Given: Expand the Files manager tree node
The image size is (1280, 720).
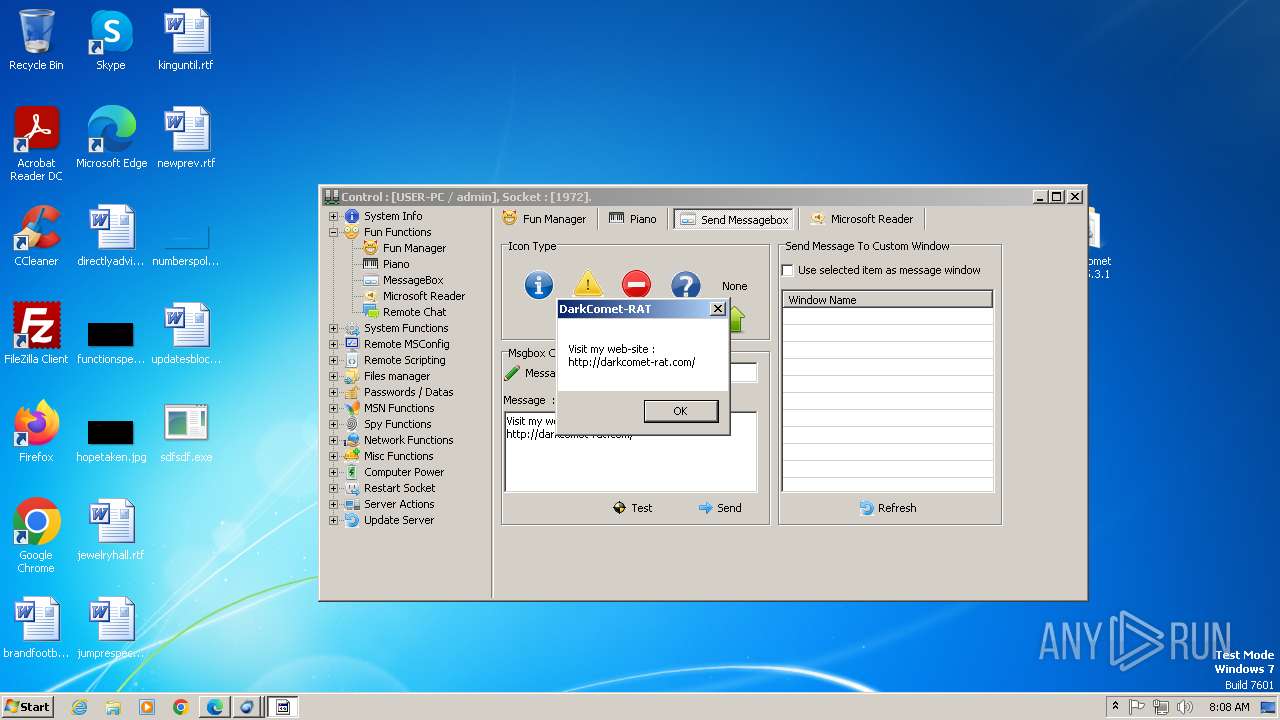Looking at the screenshot, I should click(x=334, y=376).
